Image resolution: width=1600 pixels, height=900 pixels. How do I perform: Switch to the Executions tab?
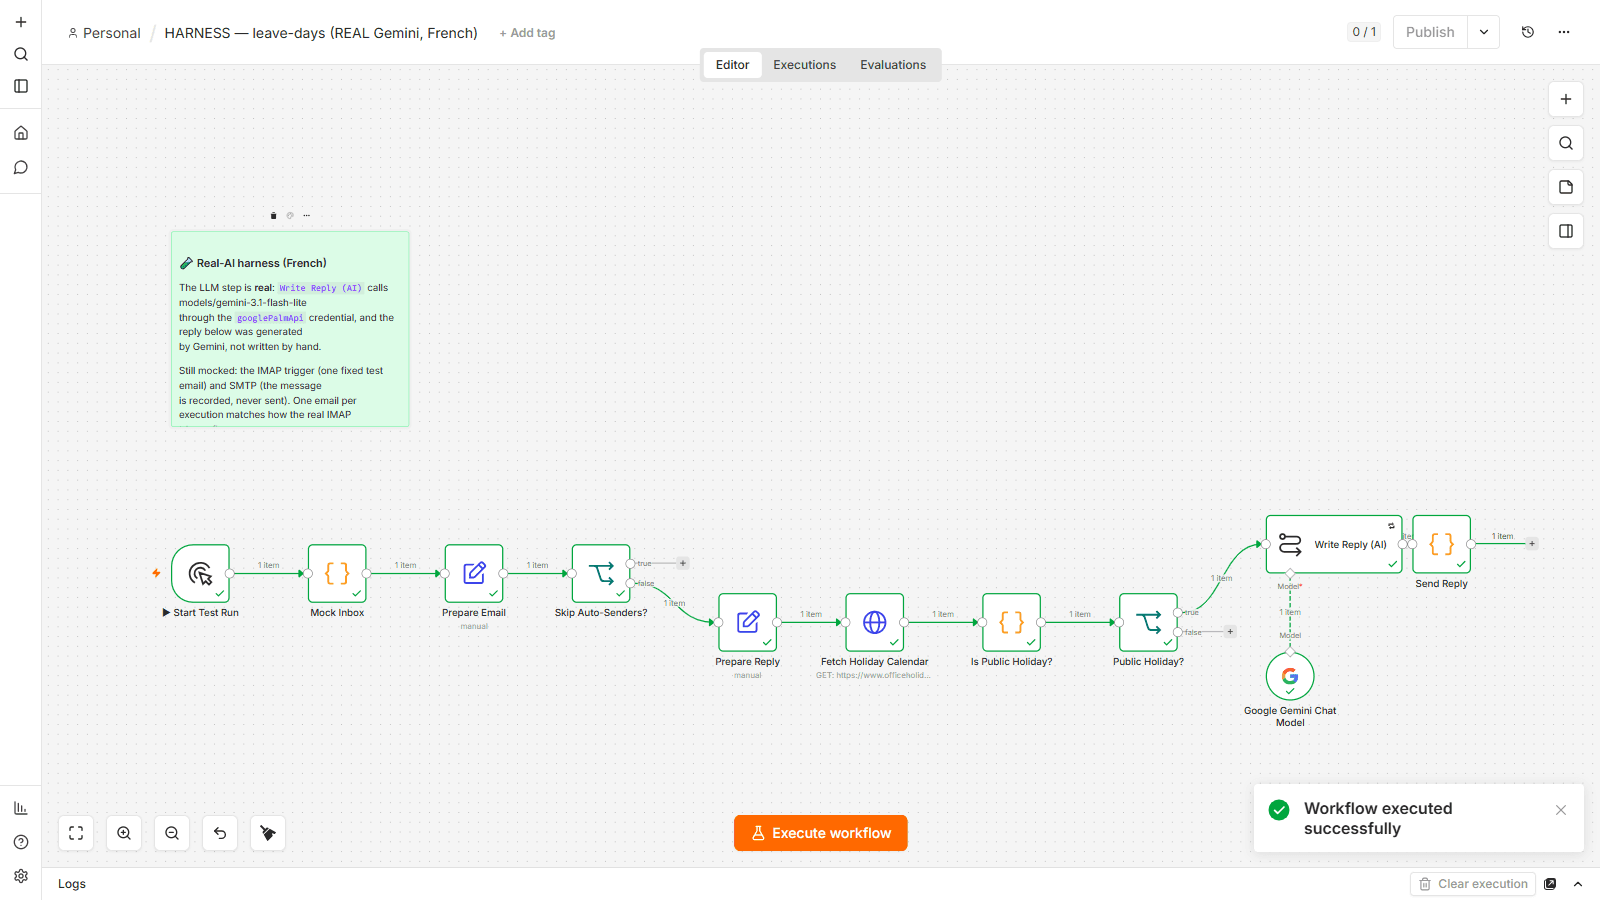804,65
